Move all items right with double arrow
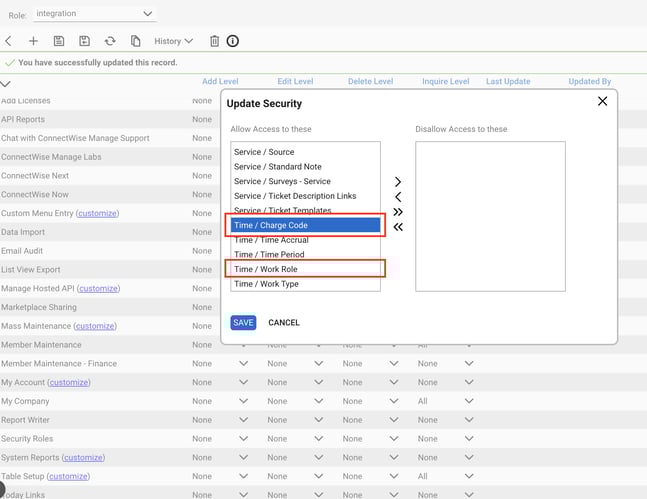The width and height of the screenshot is (647, 499). pyautogui.click(x=398, y=212)
